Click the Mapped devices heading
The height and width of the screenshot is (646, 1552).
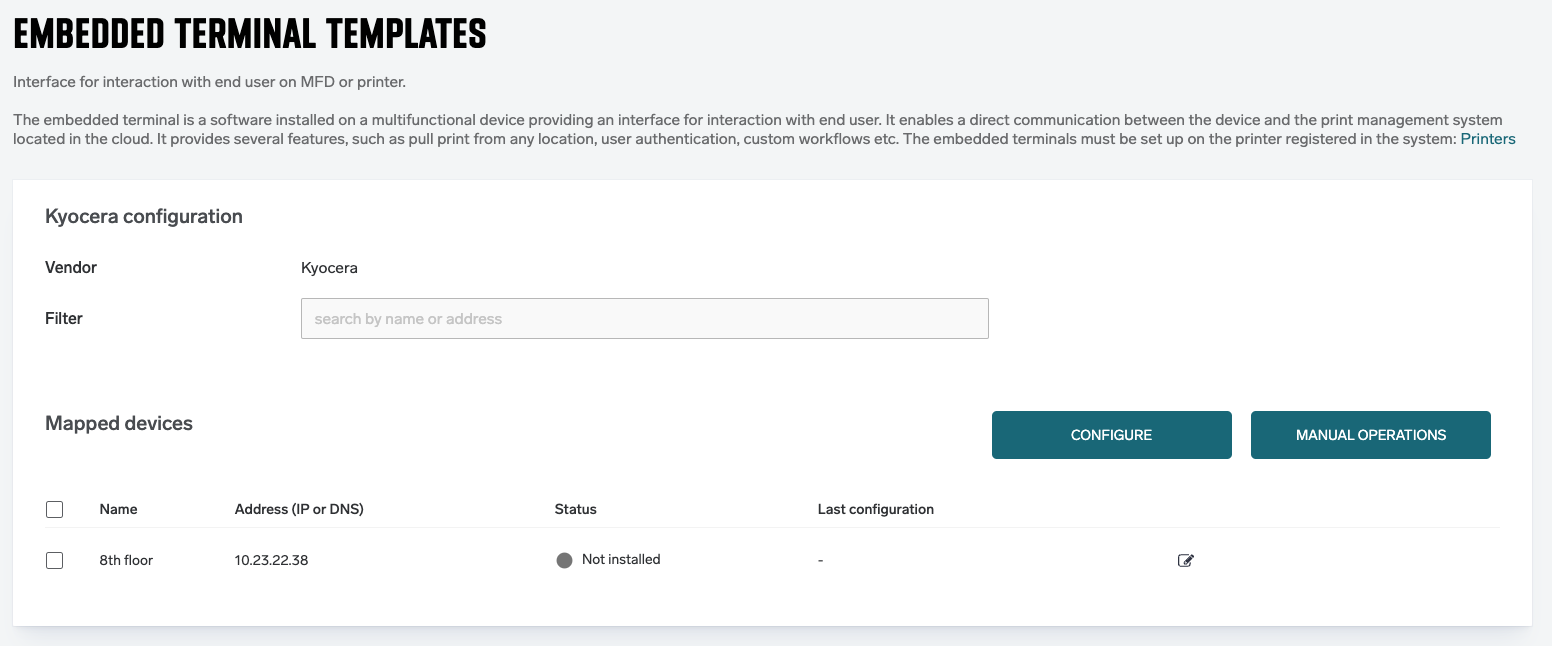click(x=119, y=424)
